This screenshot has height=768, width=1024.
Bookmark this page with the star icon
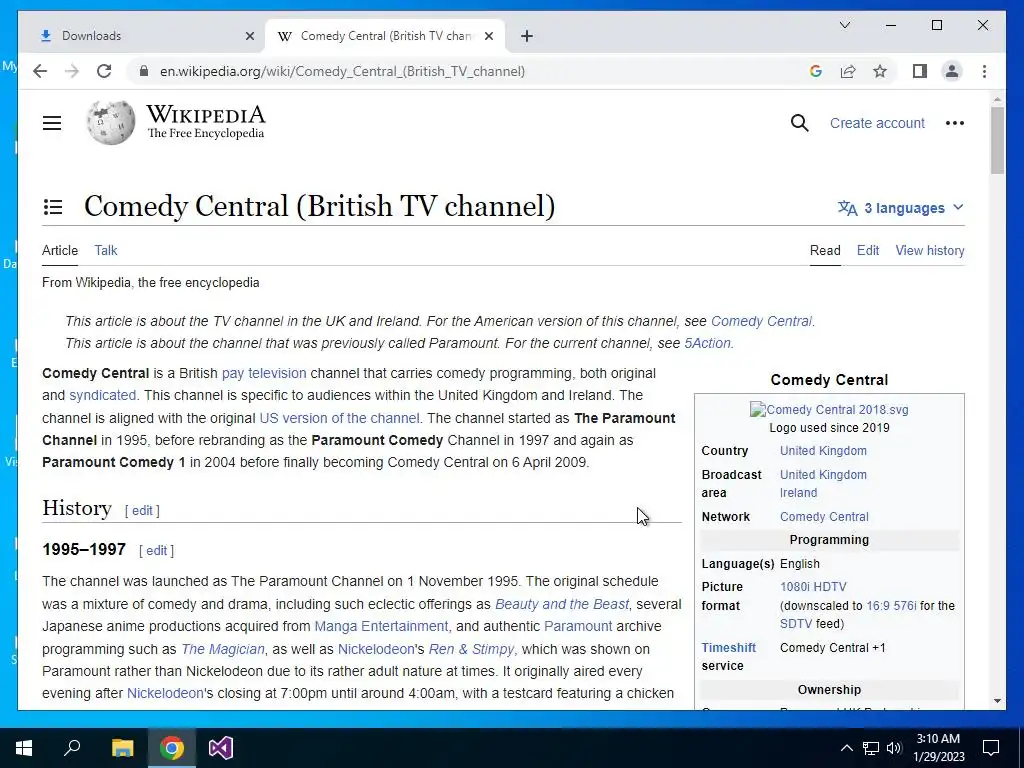[880, 71]
